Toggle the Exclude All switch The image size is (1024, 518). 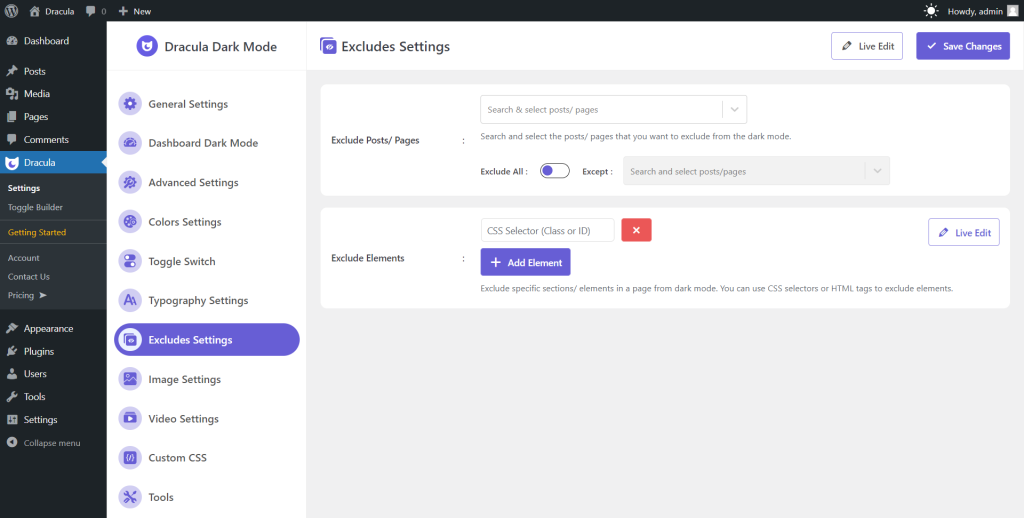click(554, 170)
